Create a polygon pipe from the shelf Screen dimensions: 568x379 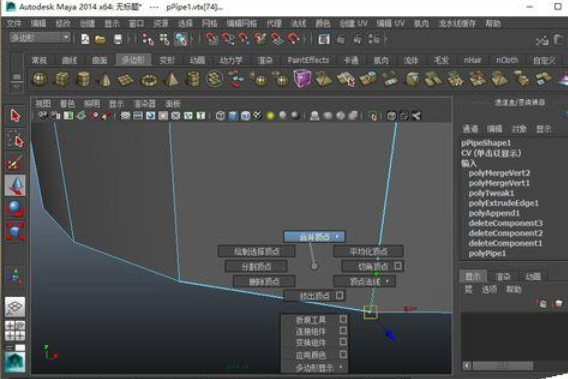(x=192, y=79)
